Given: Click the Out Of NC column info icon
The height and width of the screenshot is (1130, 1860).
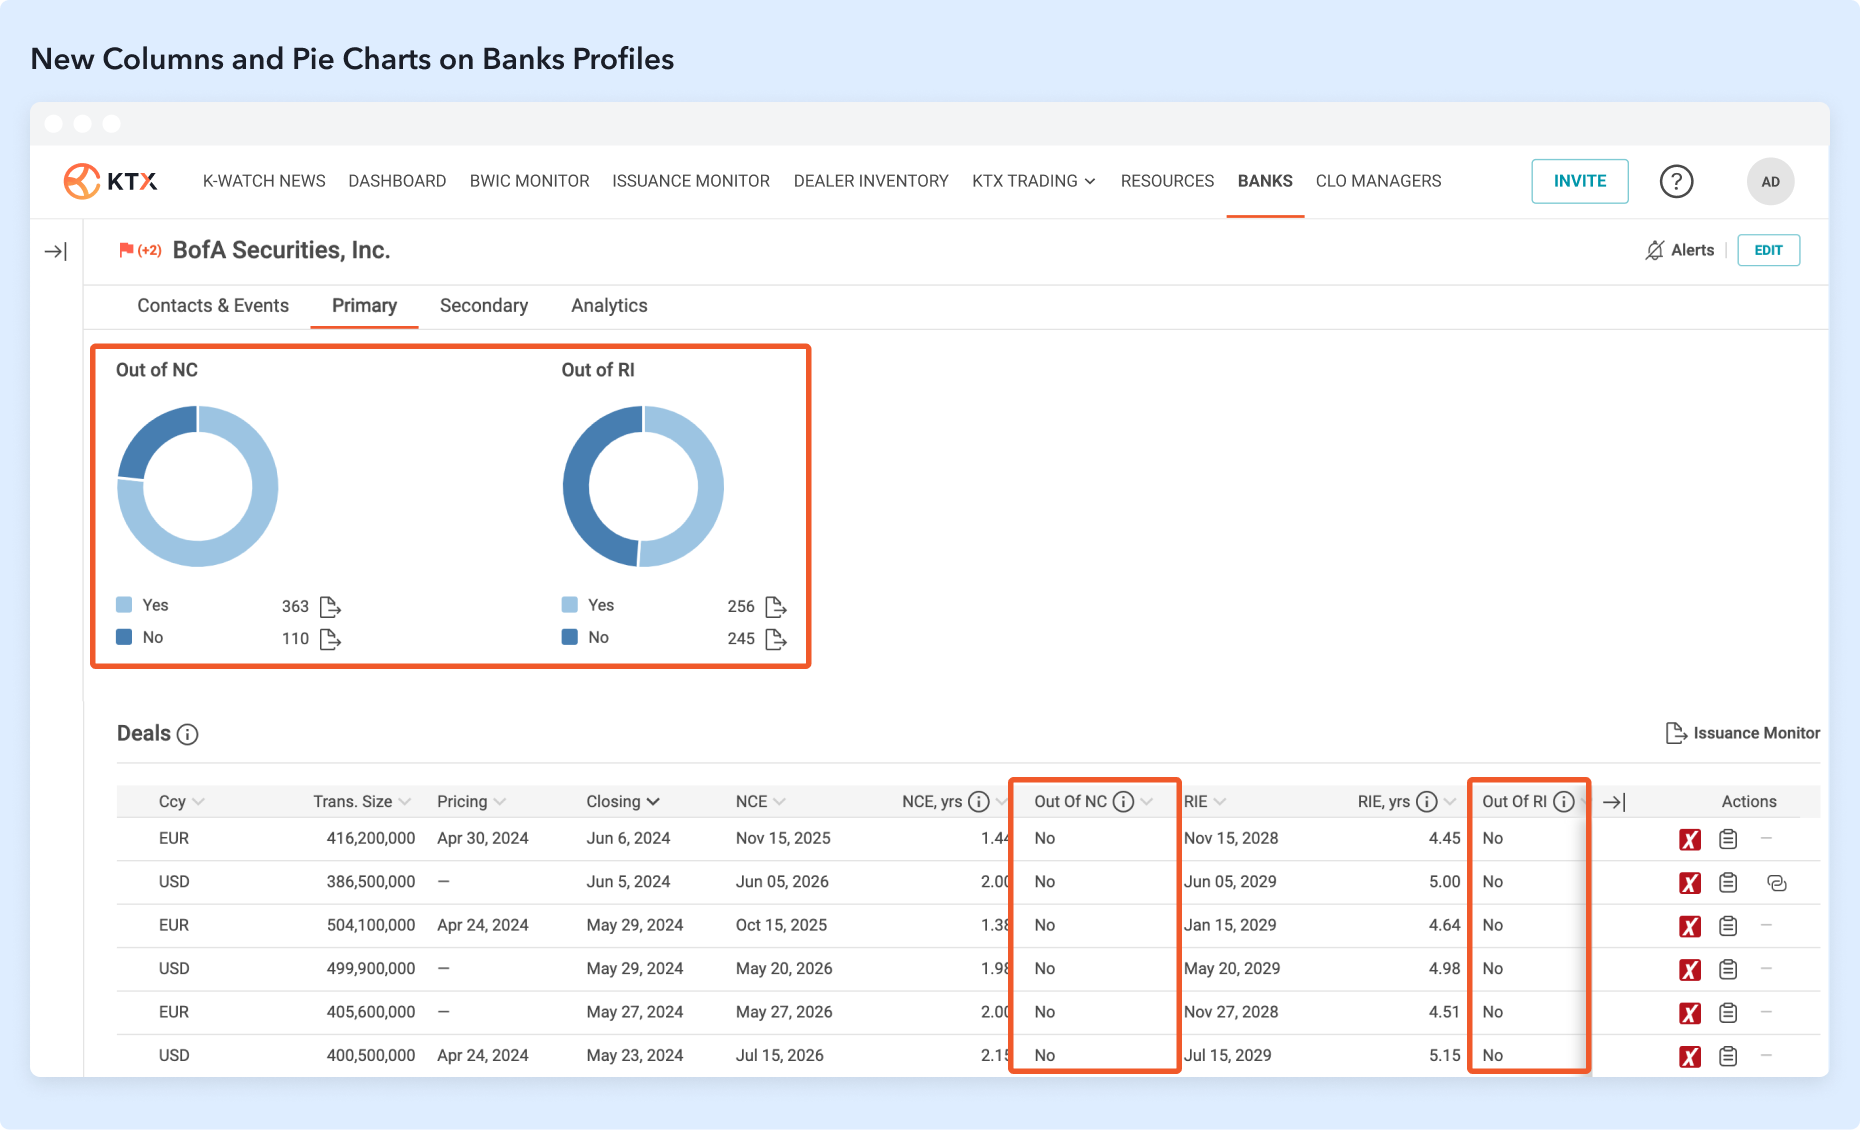Looking at the screenshot, I should coord(1123,802).
